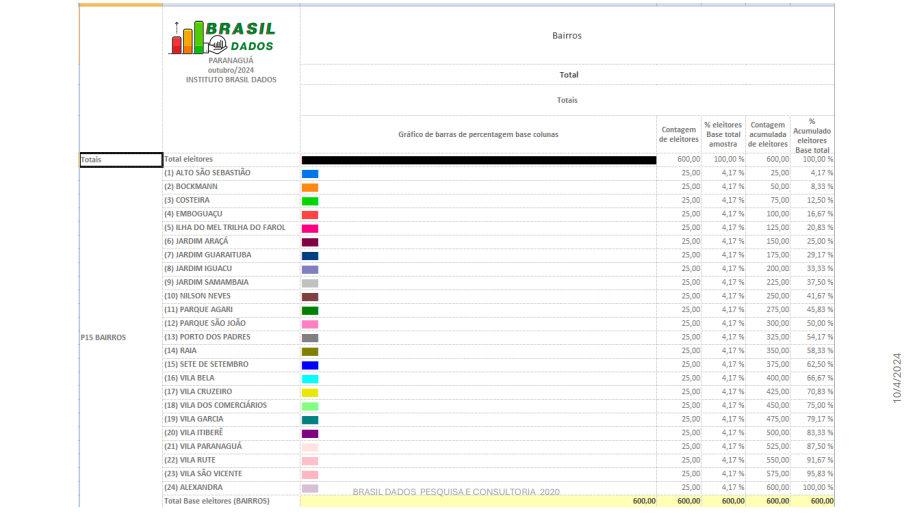Click the Contagem acumulada de eleitores header
The width and height of the screenshot is (913, 515).
[x=767, y=135]
